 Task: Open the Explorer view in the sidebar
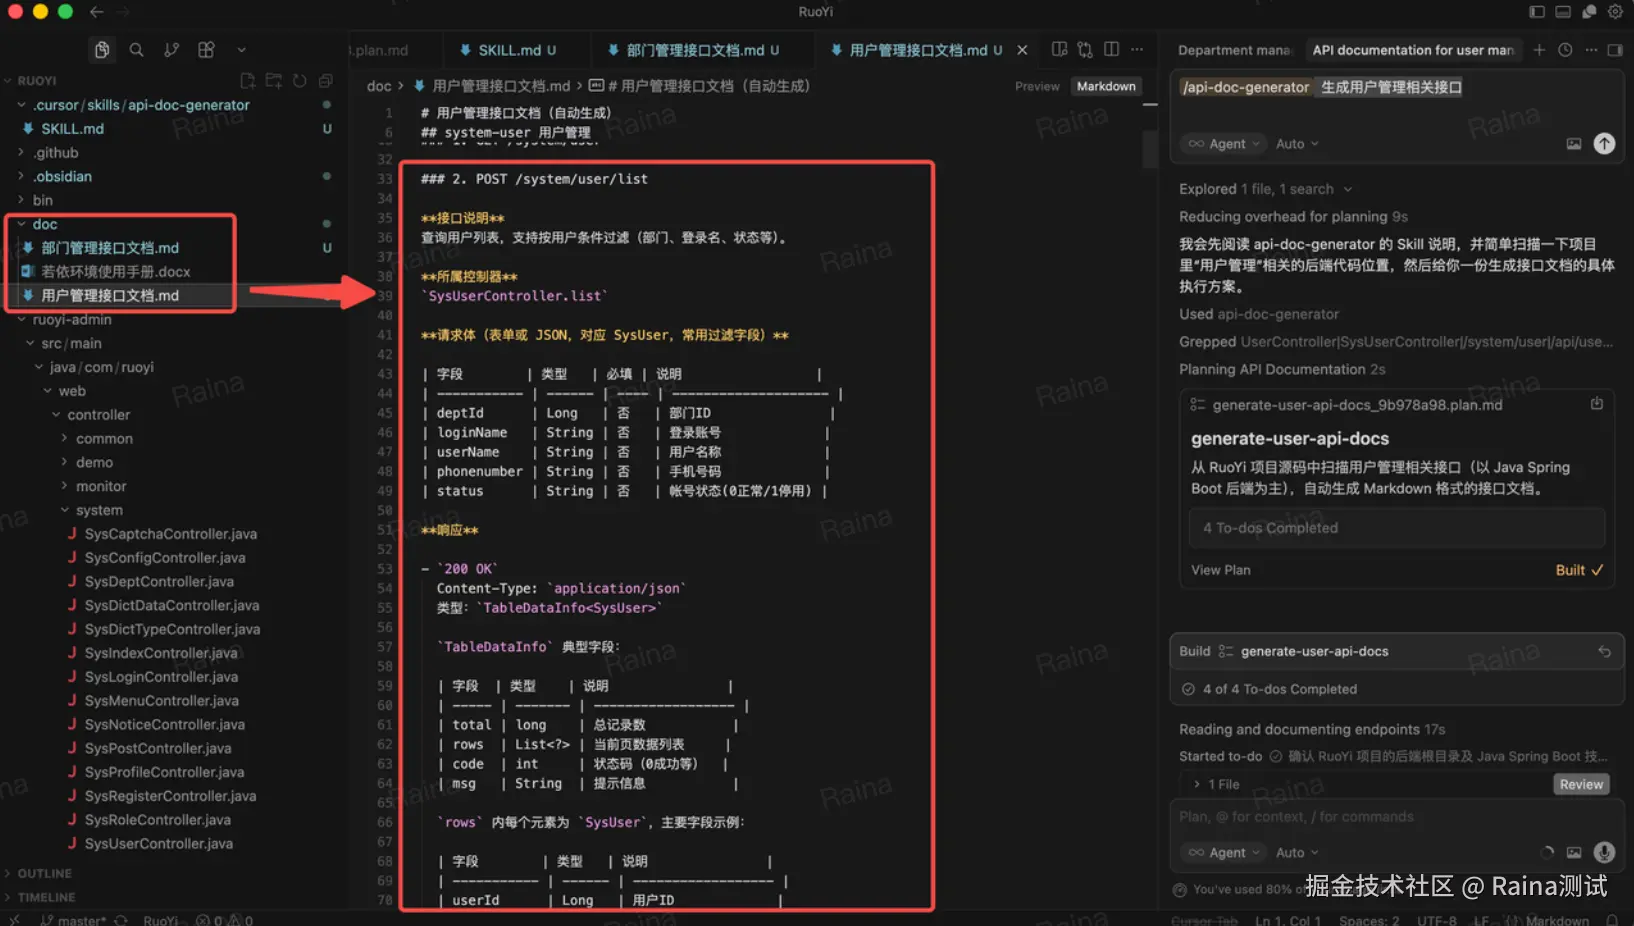pyautogui.click(x=102, y=50)
